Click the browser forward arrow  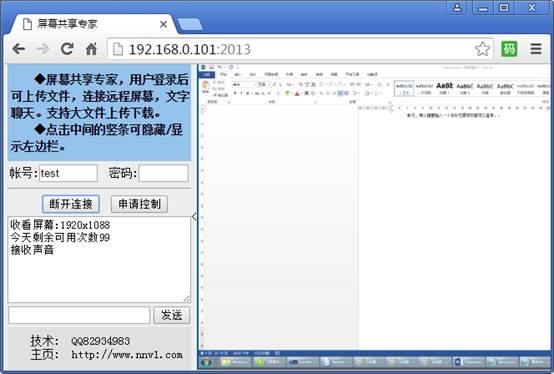(43, 49)
